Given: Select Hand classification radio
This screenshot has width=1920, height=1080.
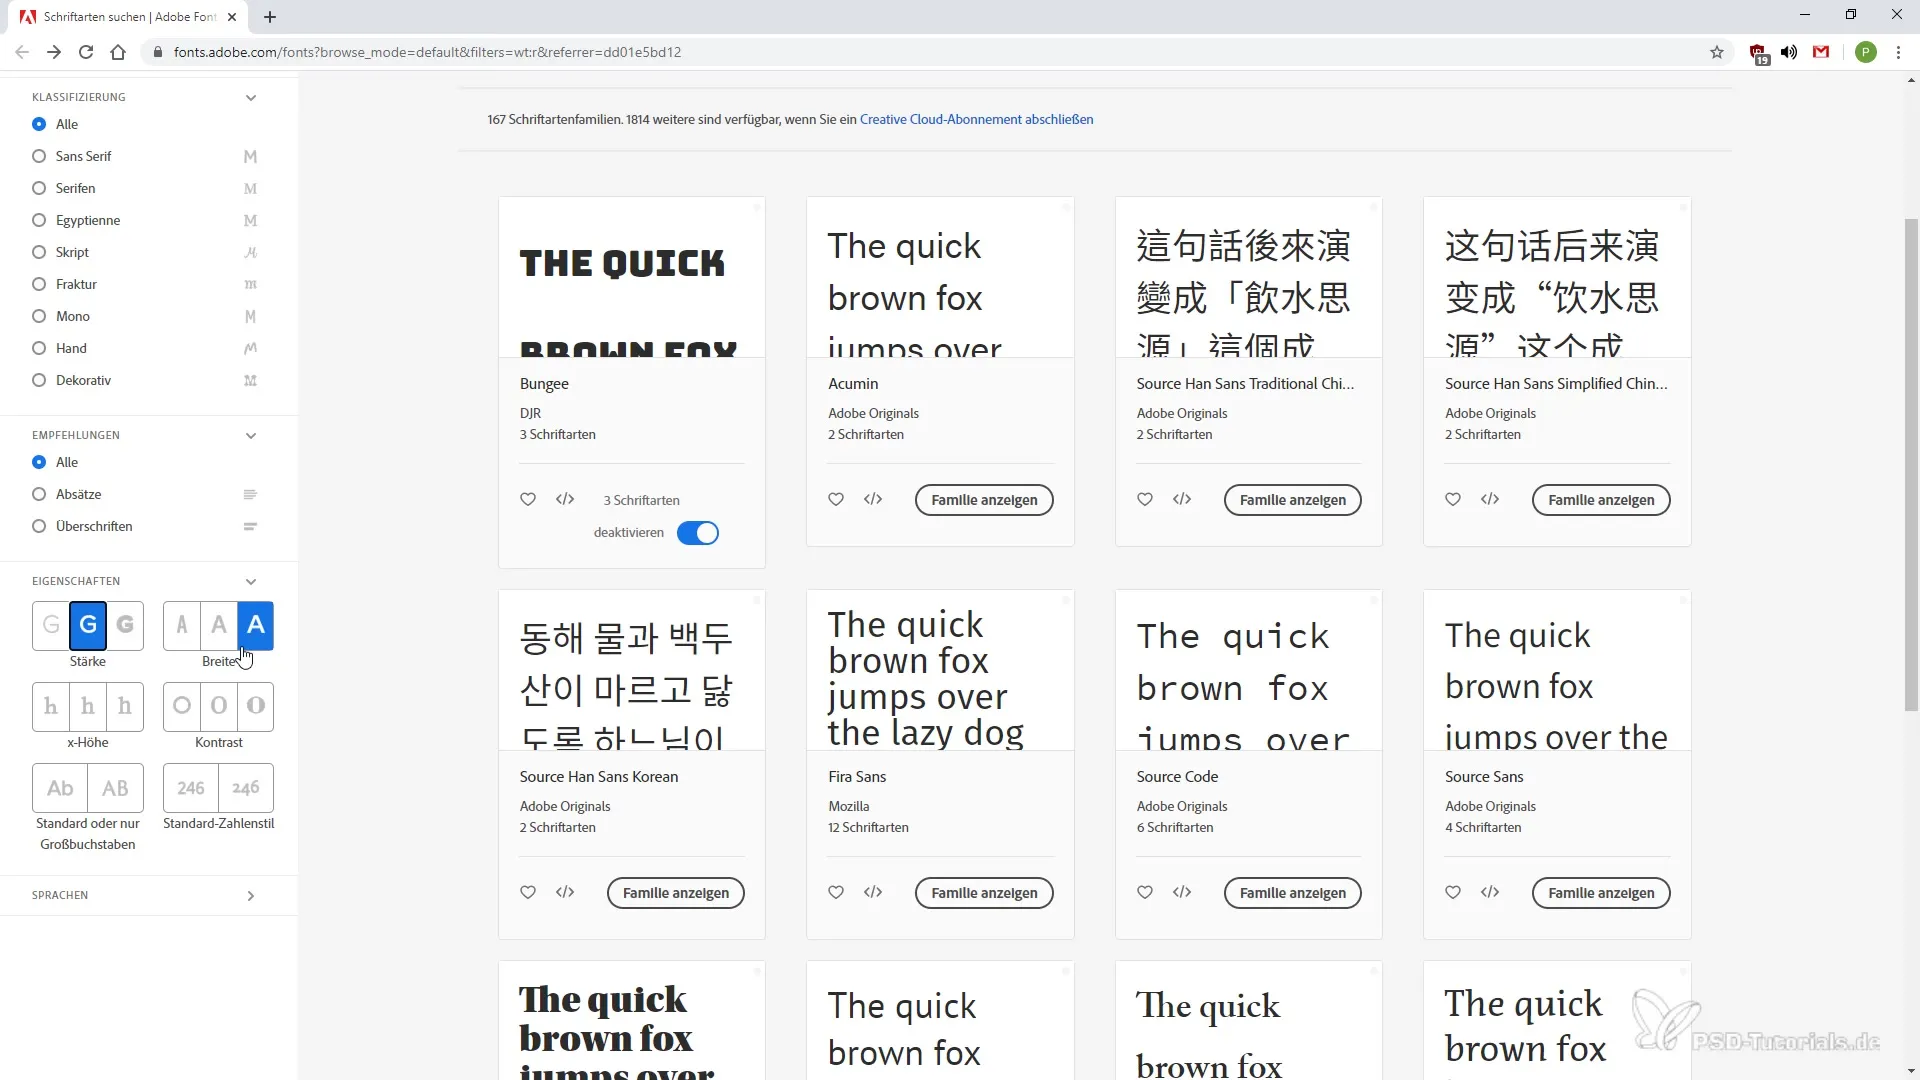Looking at the screenshot, I should 39,348.
